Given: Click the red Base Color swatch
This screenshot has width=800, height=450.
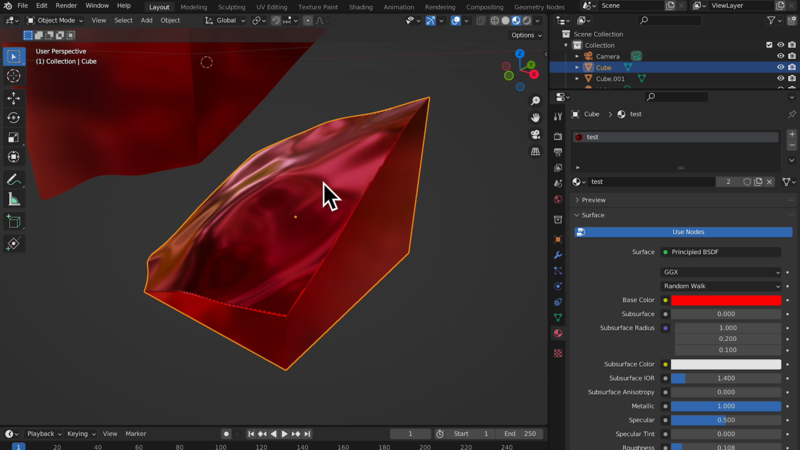Looking at the screenshot, I should 725,300.
